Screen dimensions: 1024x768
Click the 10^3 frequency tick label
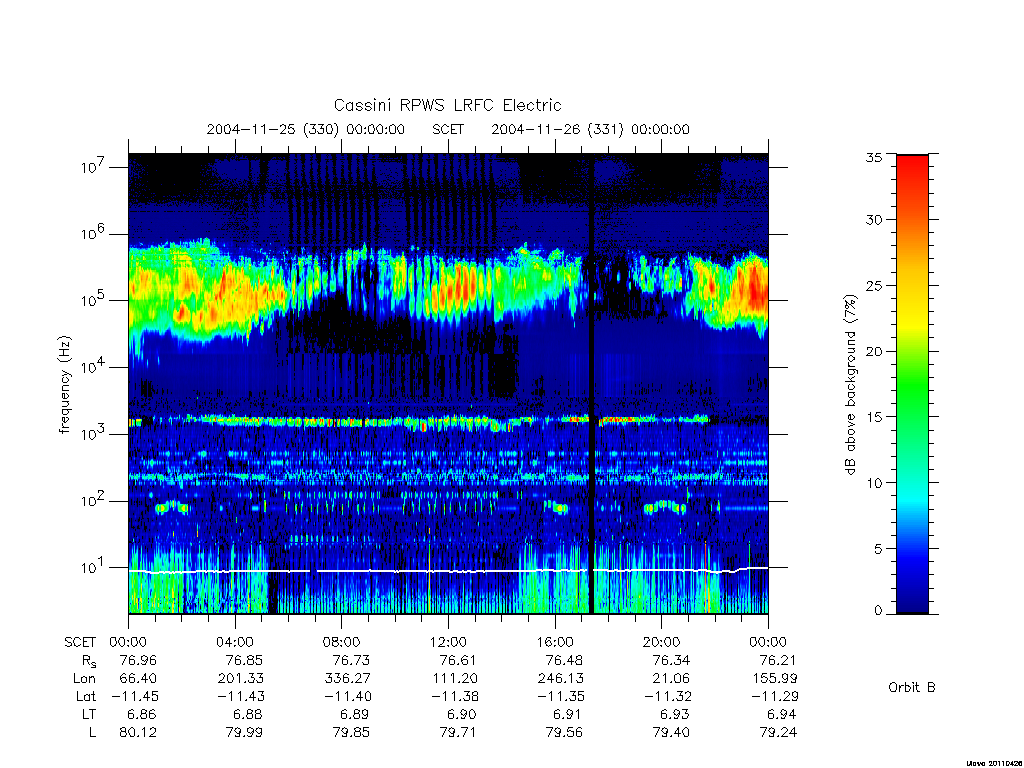[94, 434]
